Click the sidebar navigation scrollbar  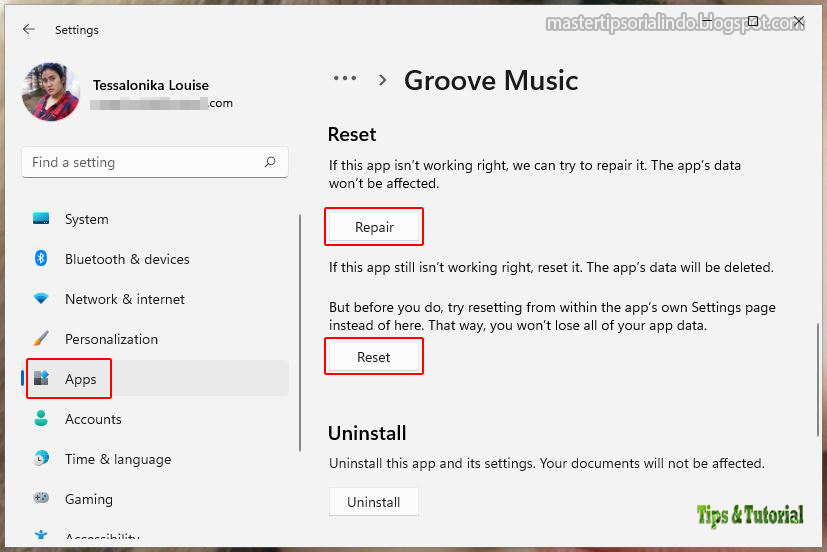click(x=300, y=333)
